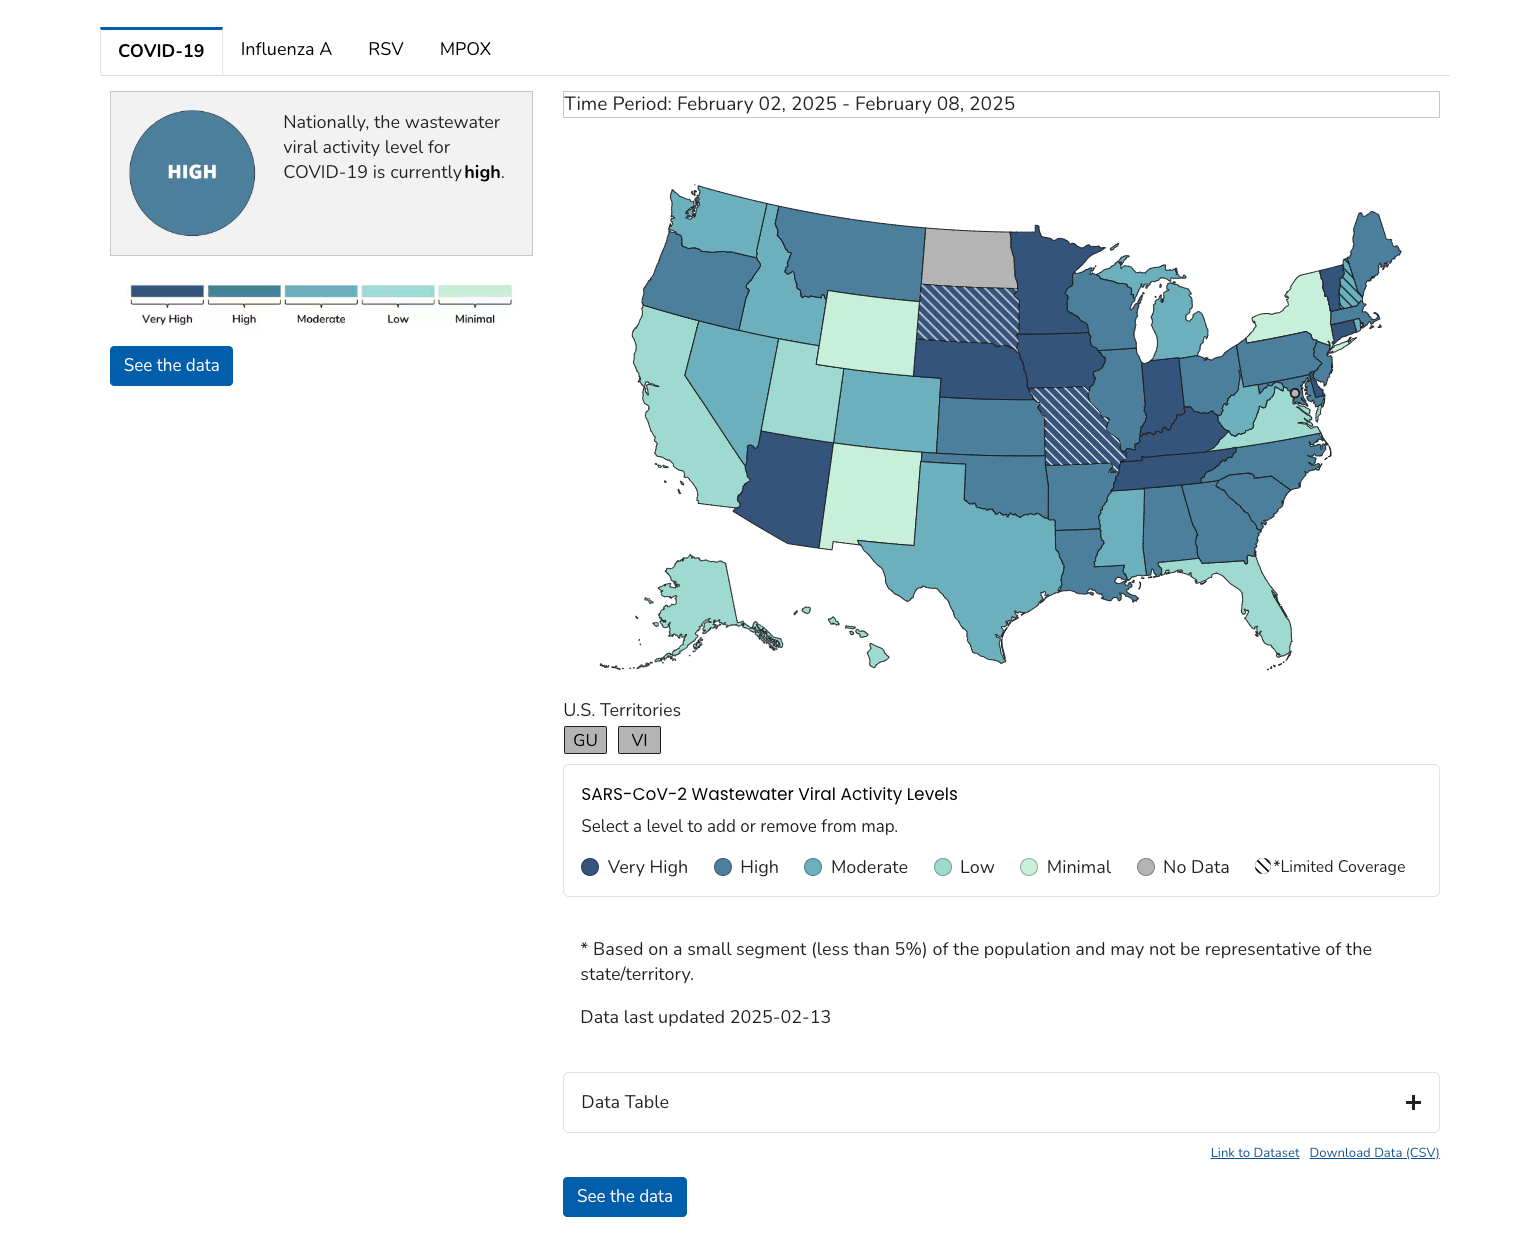Toggle the High level legend filter
1524x1250 pixels.
tap(723, 867)
